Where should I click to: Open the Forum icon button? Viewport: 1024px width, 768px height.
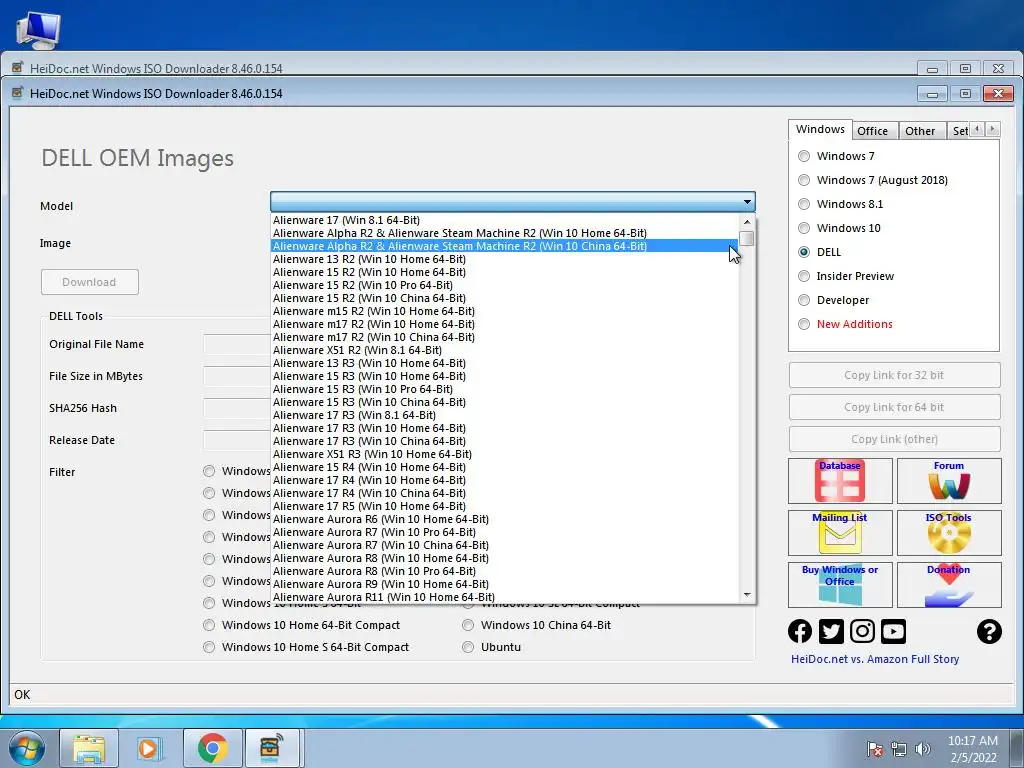(x=949, y=481)
